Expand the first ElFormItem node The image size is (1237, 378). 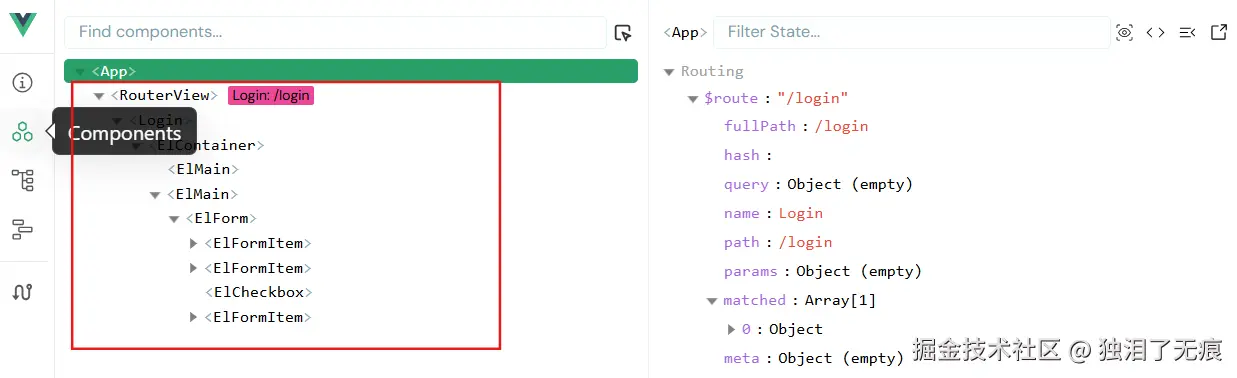(x=194, y=243)
